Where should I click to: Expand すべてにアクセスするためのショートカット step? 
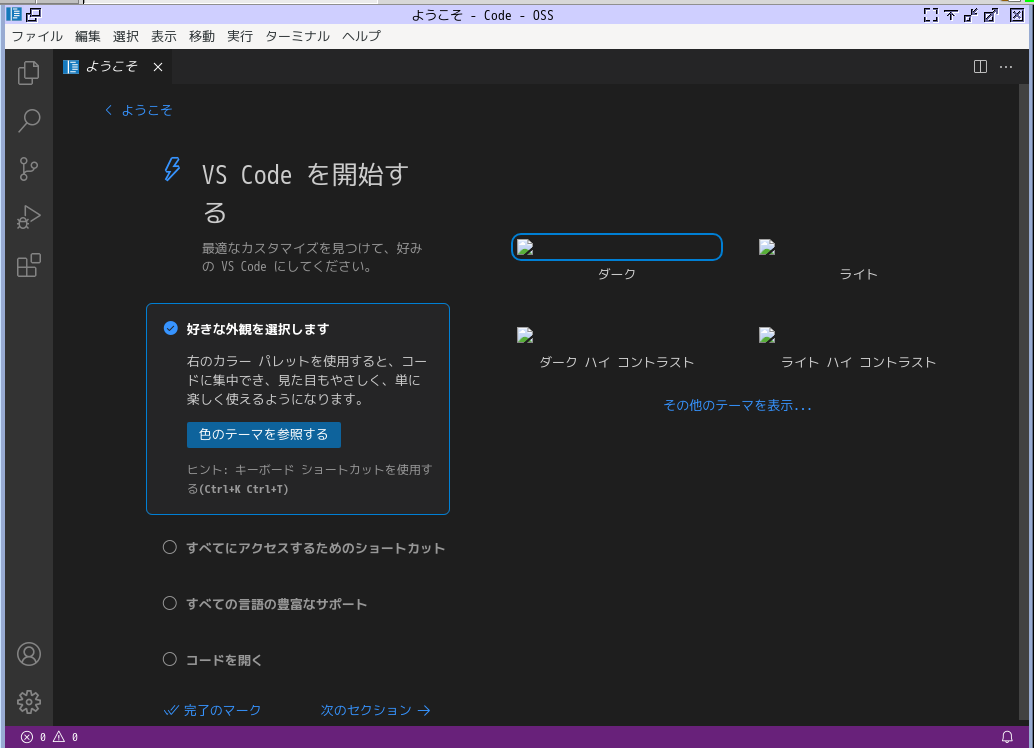coord(315,548)
